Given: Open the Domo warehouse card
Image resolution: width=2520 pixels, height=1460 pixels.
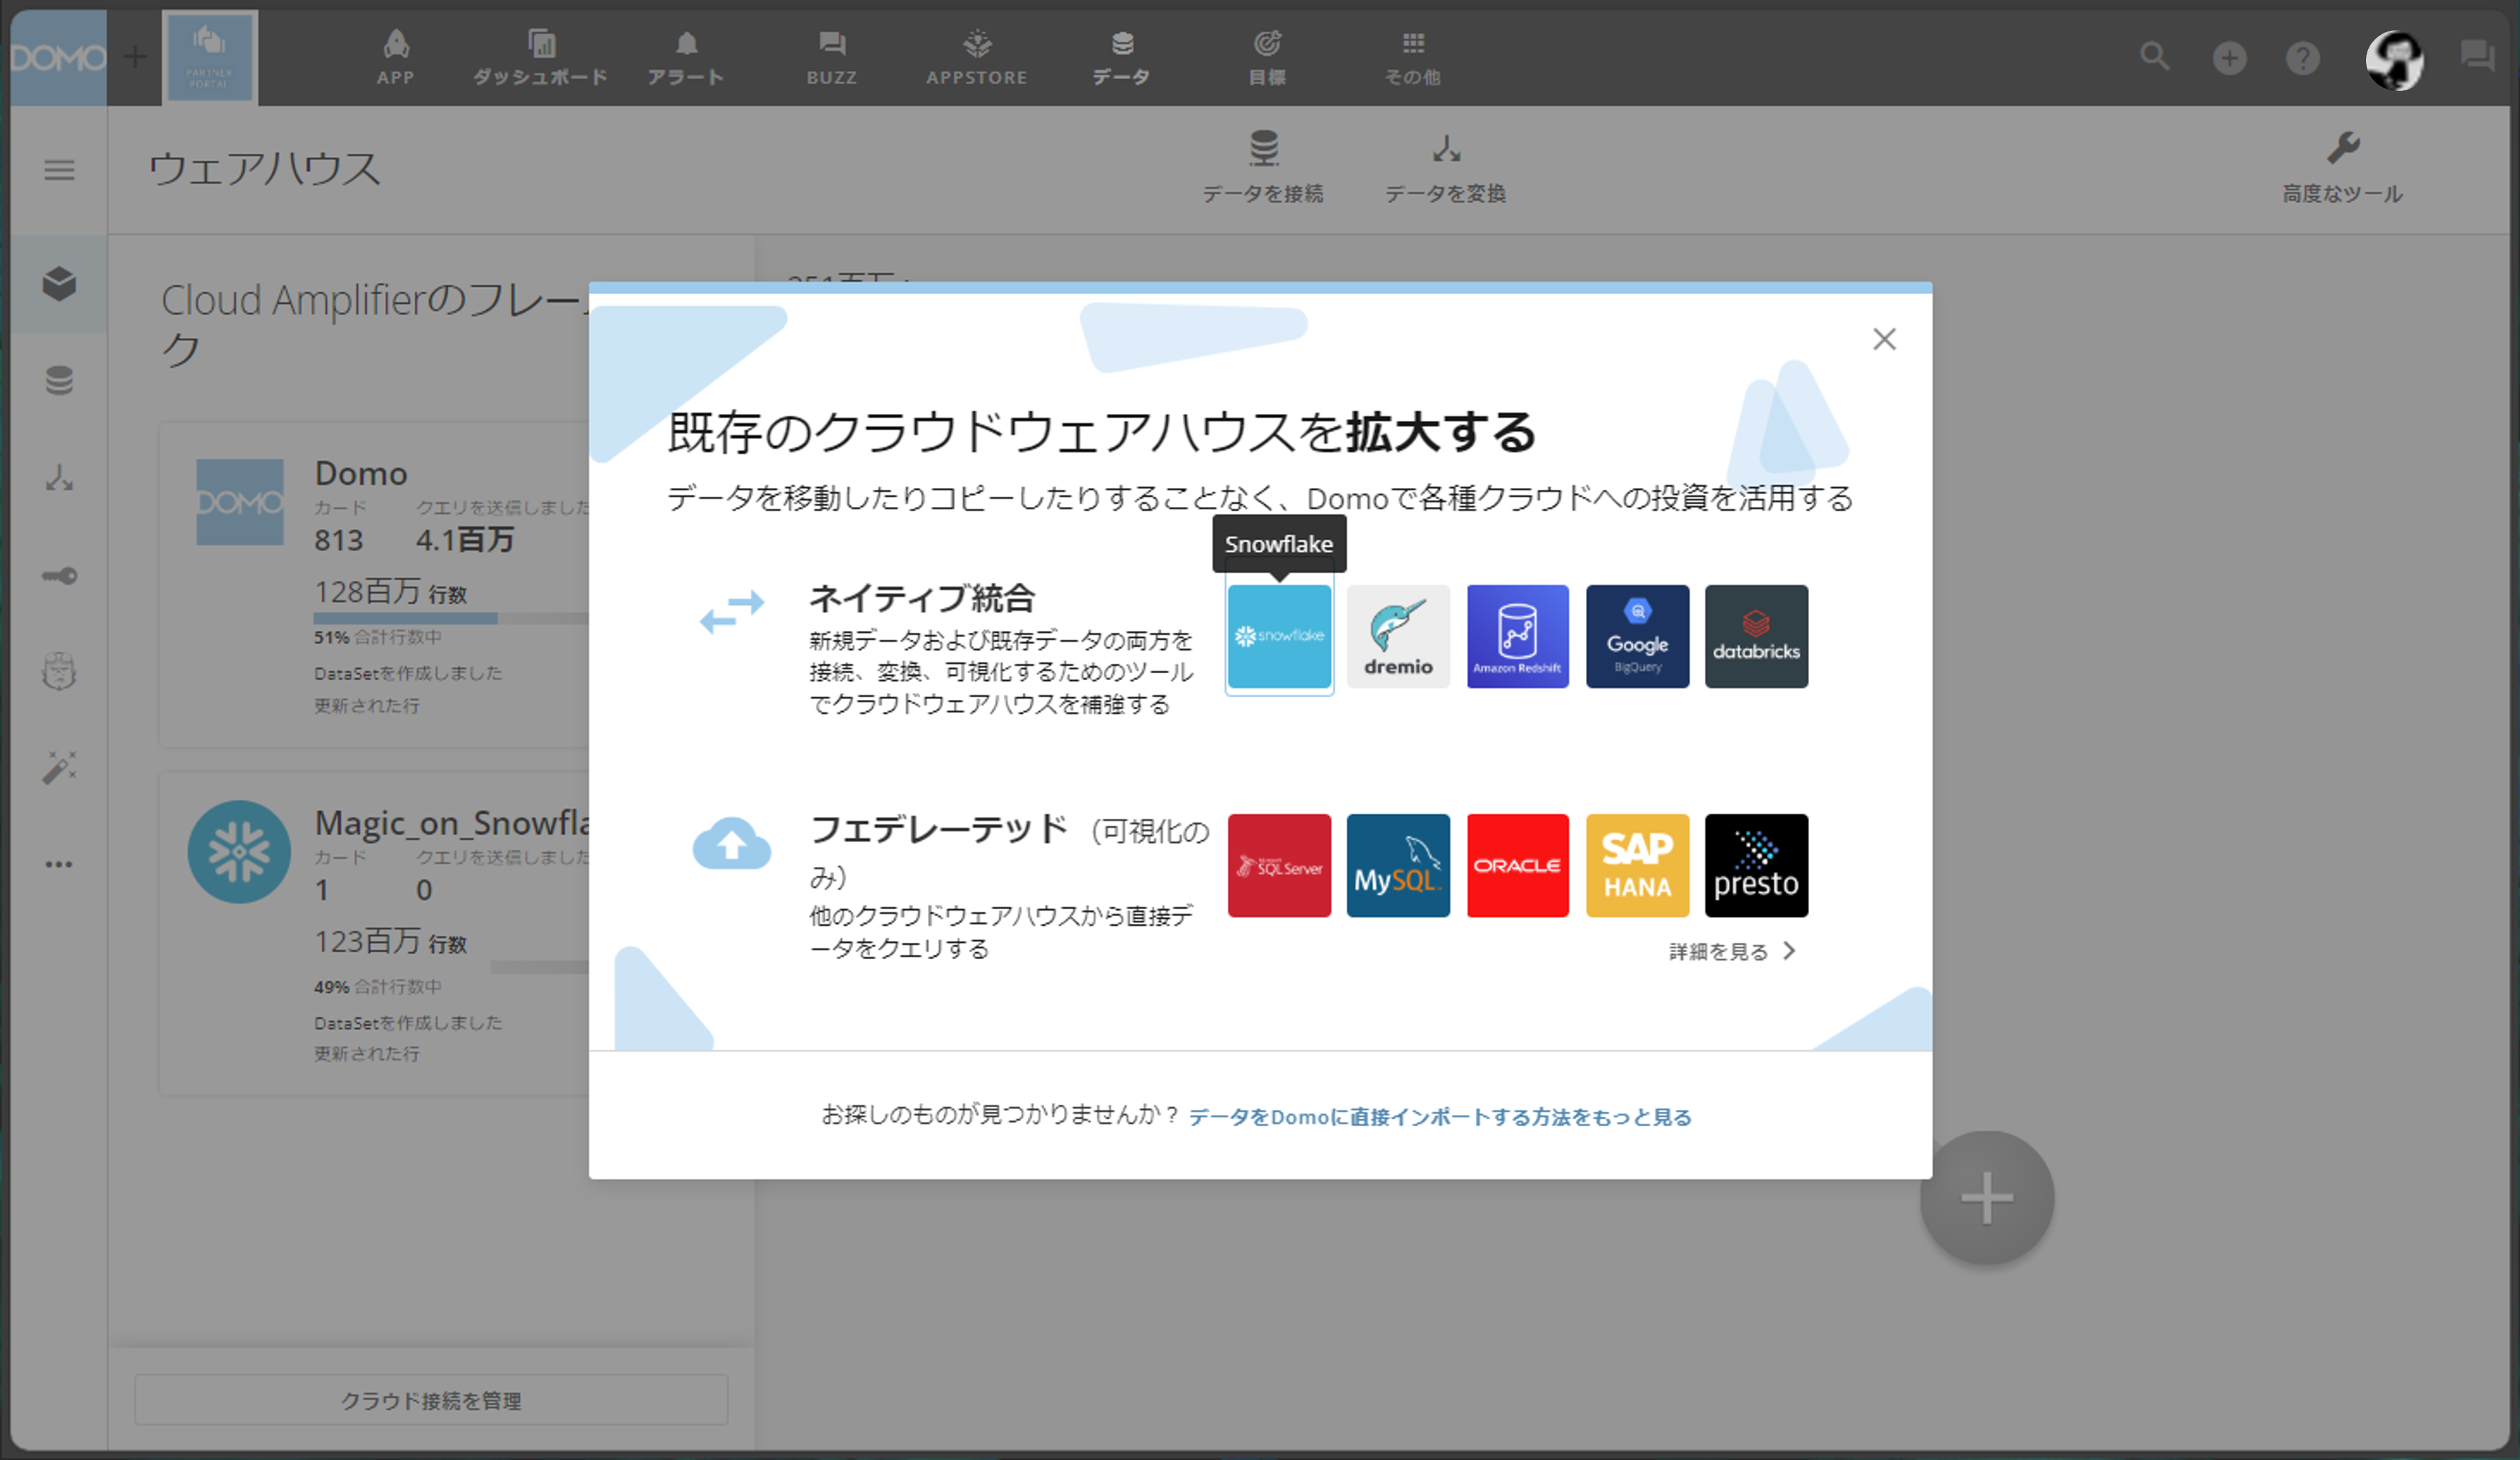Looking at the screenshot, I should coord(375,585).
